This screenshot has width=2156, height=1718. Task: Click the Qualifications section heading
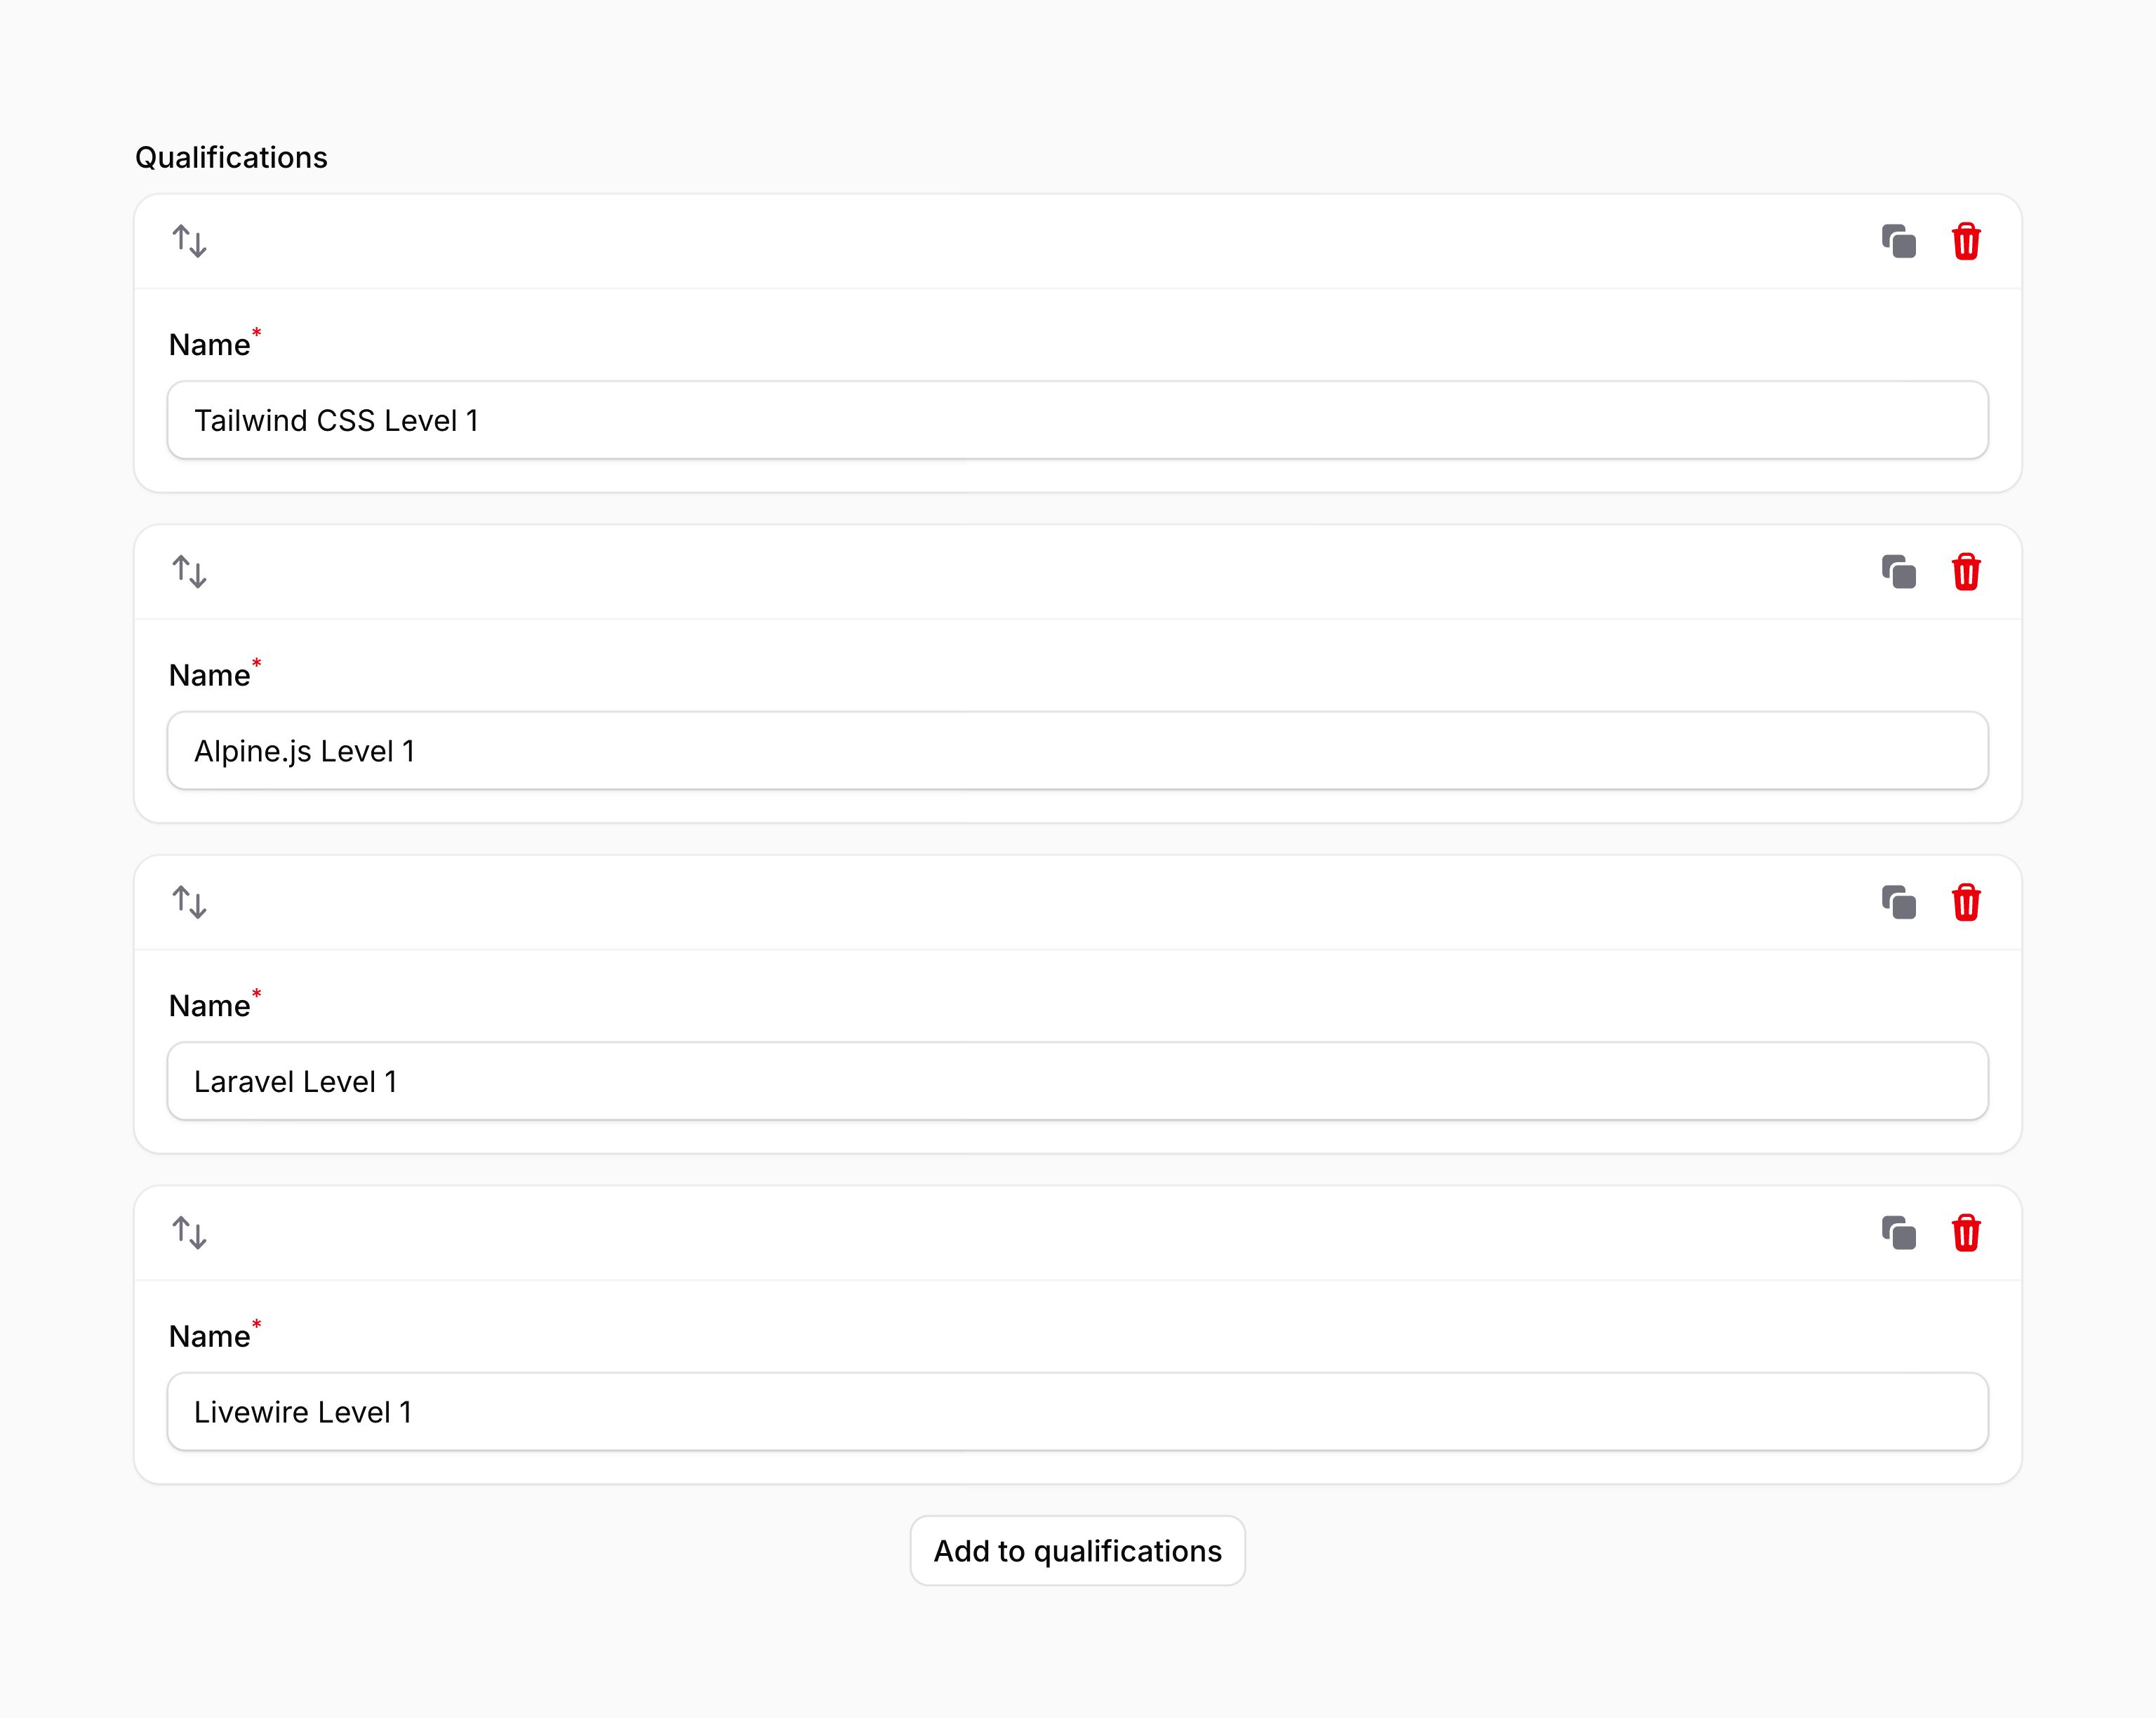[231, 158]
